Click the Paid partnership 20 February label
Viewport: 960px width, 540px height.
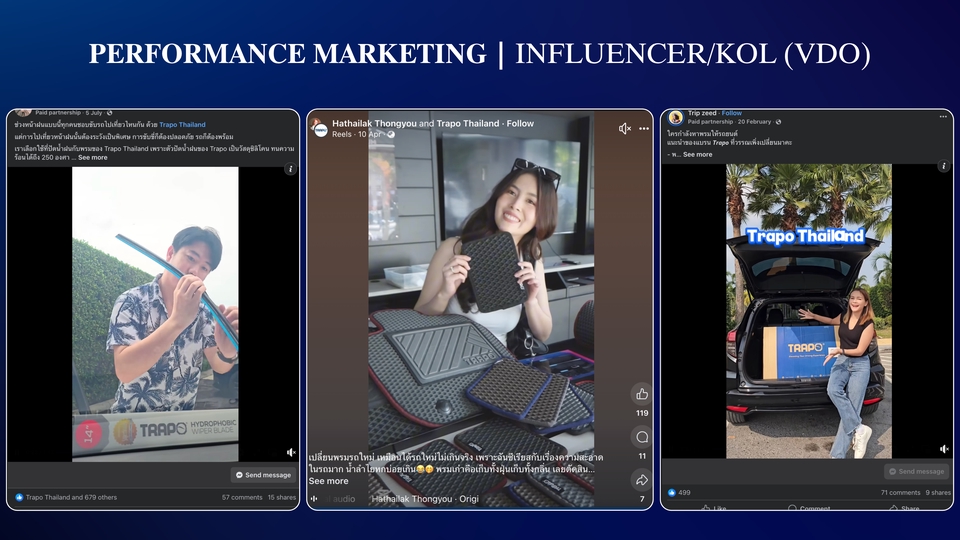tap(729, 122)
